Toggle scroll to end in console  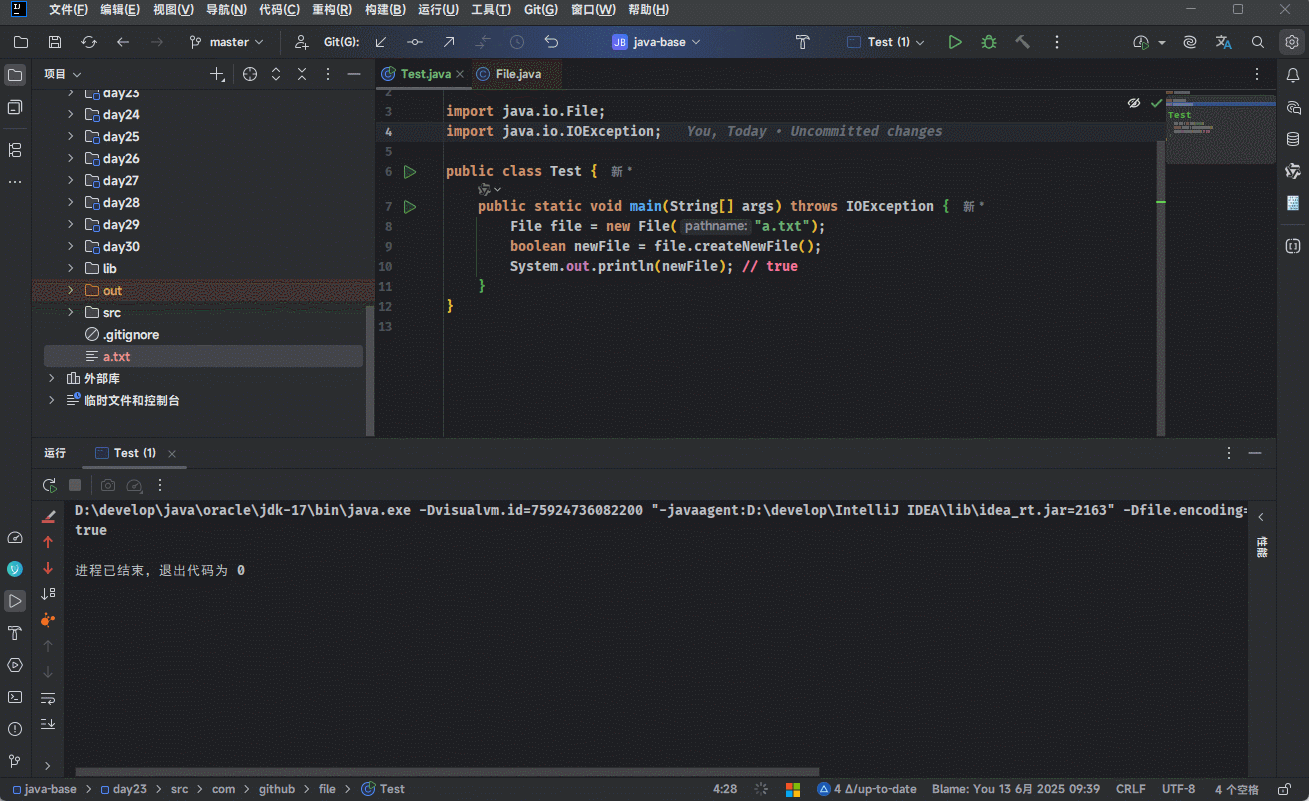click(48, 723)
